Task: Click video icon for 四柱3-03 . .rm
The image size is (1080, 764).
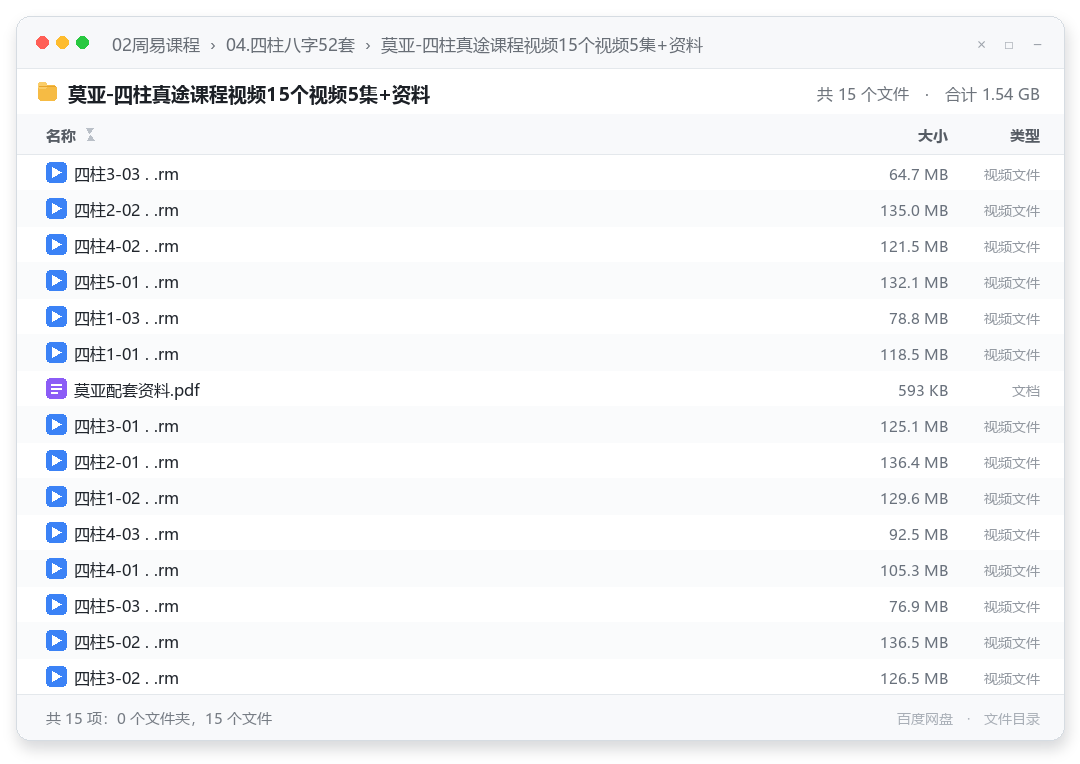Action: pyautogui.click(x=56, y=173)
